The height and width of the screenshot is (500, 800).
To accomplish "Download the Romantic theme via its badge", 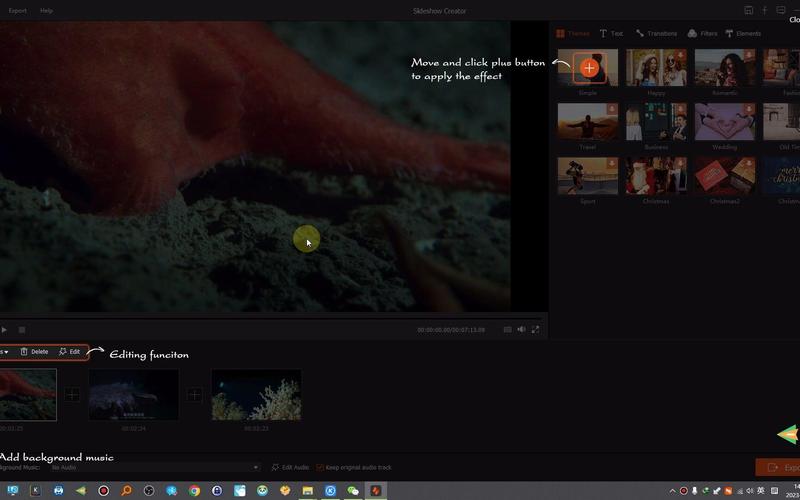I will pos(748,55).
